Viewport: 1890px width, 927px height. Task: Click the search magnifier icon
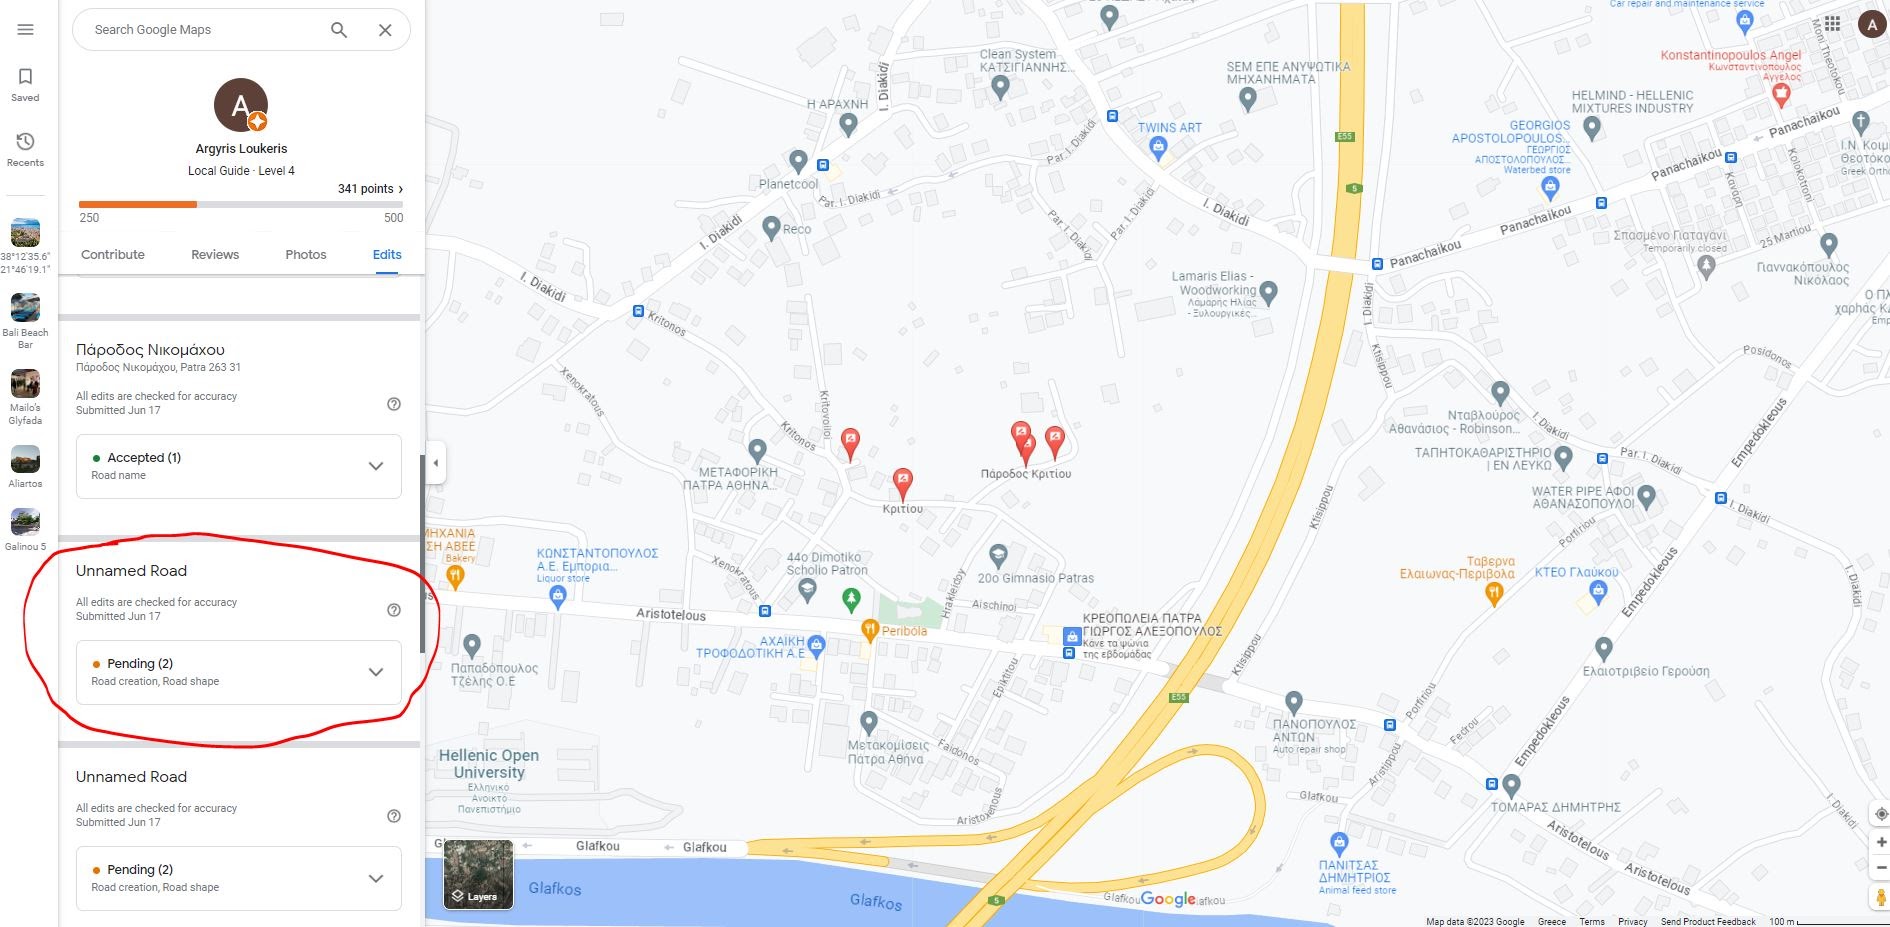point(339,30)
